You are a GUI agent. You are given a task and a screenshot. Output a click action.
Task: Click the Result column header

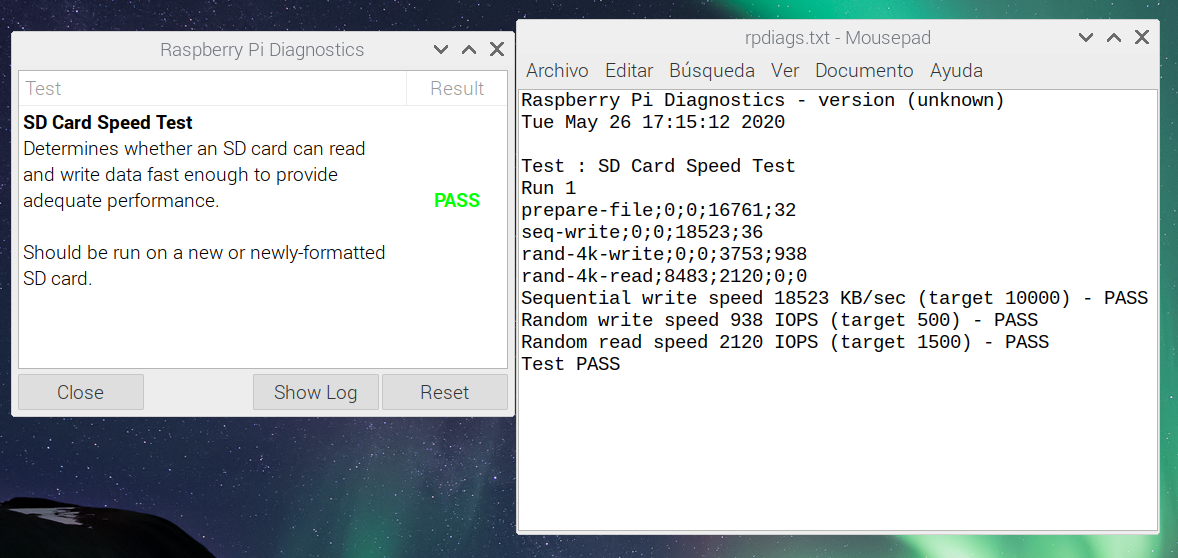point(457,89)
